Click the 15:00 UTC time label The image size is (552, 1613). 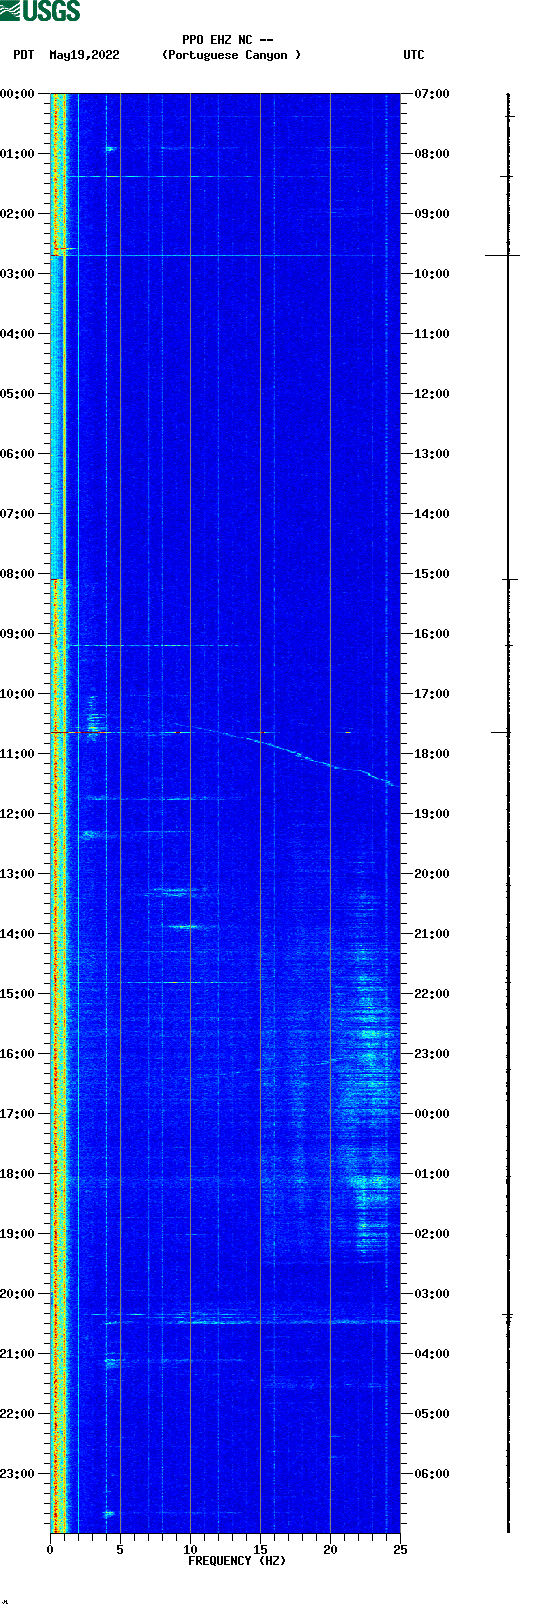pos(432,574)
